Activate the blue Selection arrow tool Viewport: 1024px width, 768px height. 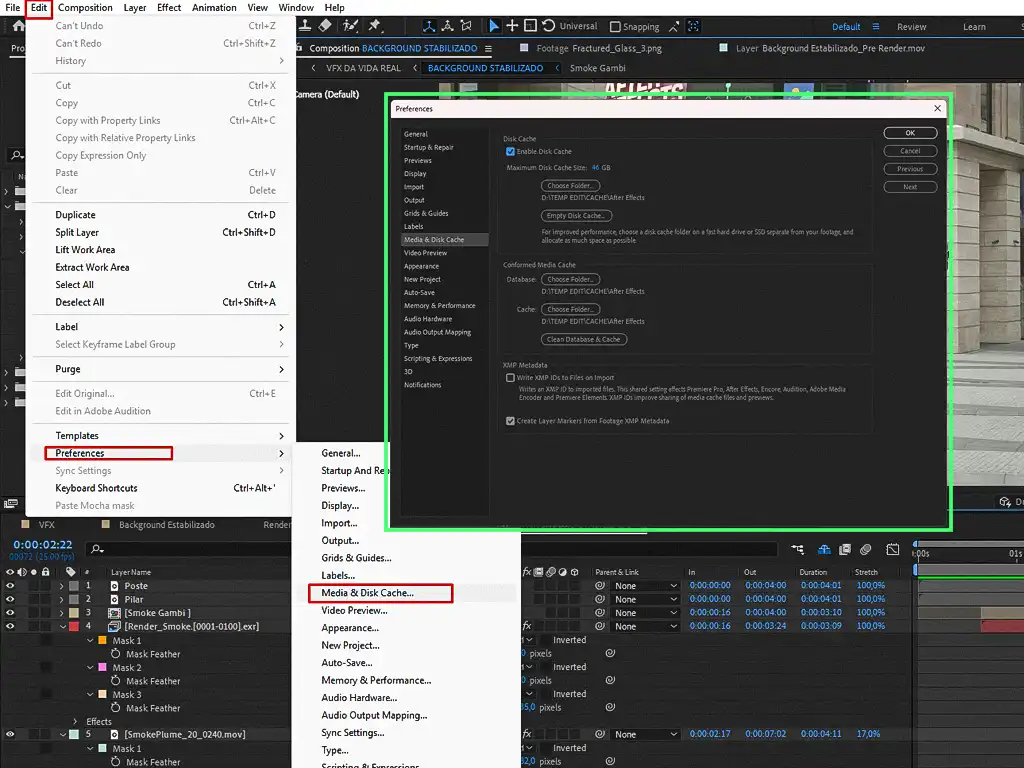tap(494, 26)
